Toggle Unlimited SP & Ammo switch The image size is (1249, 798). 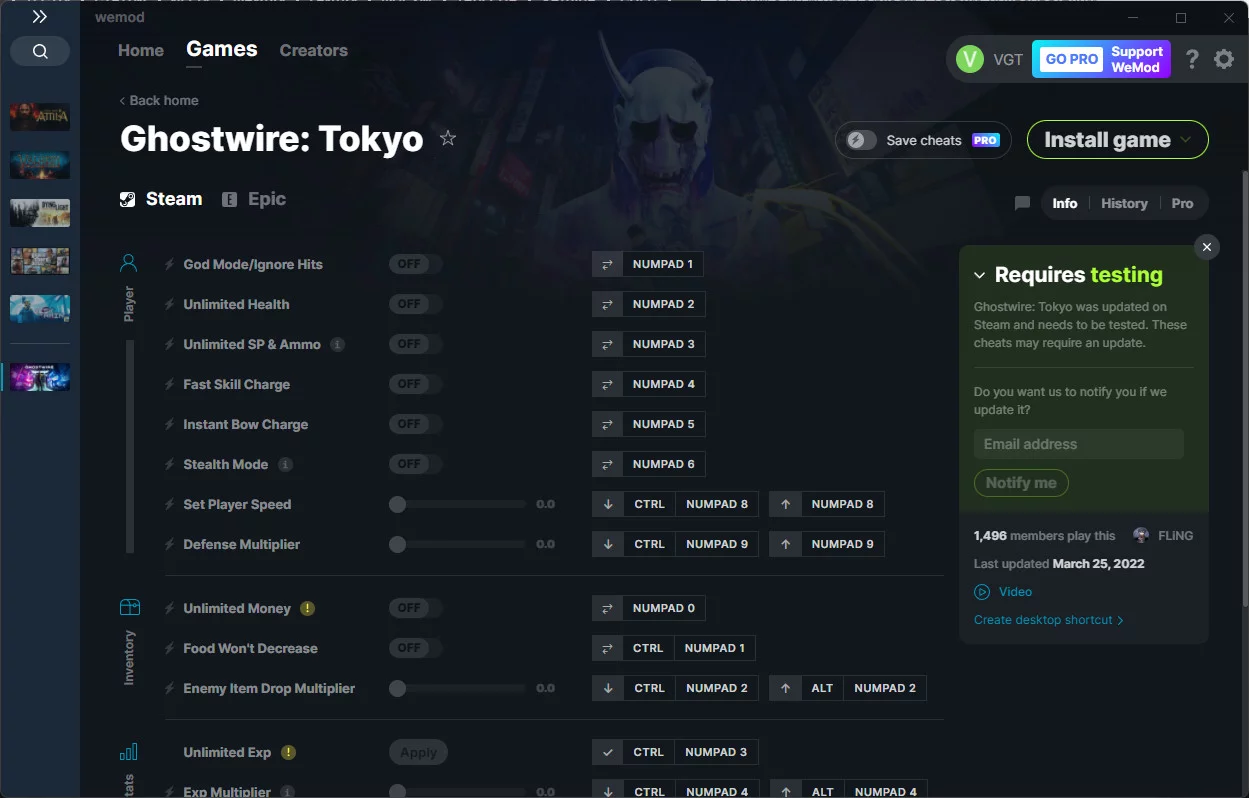pos(416,344)
